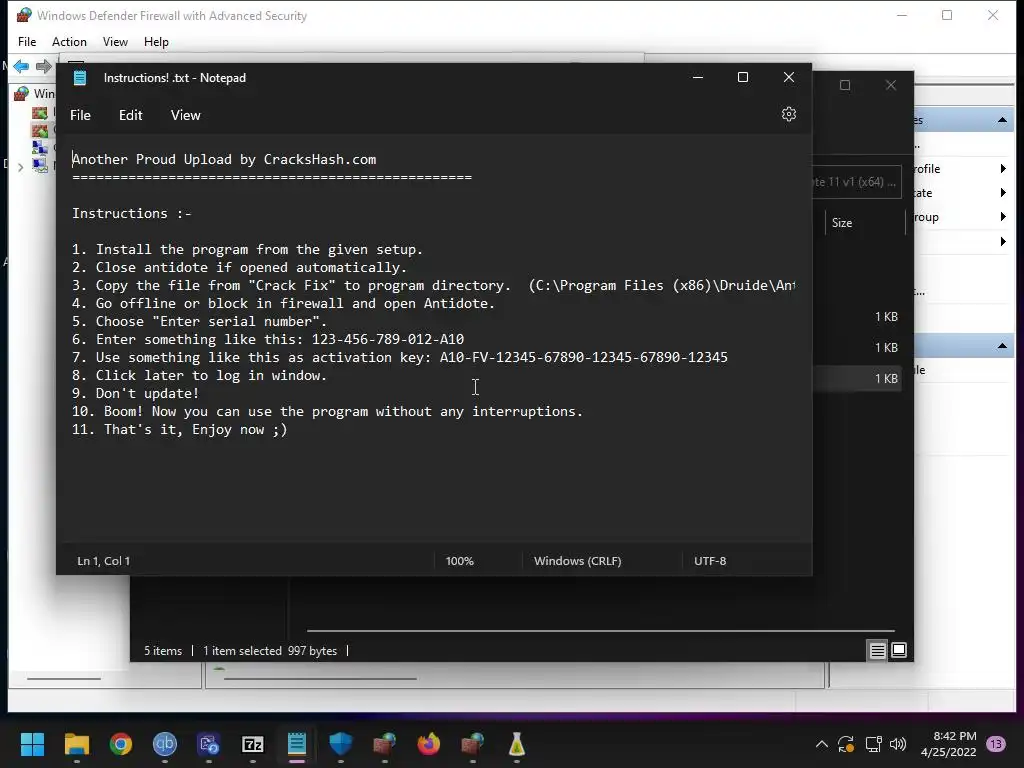Open the View submenu arrow in Actions pane
This screenshot has height=768, width=1024.
(1003, 242)
